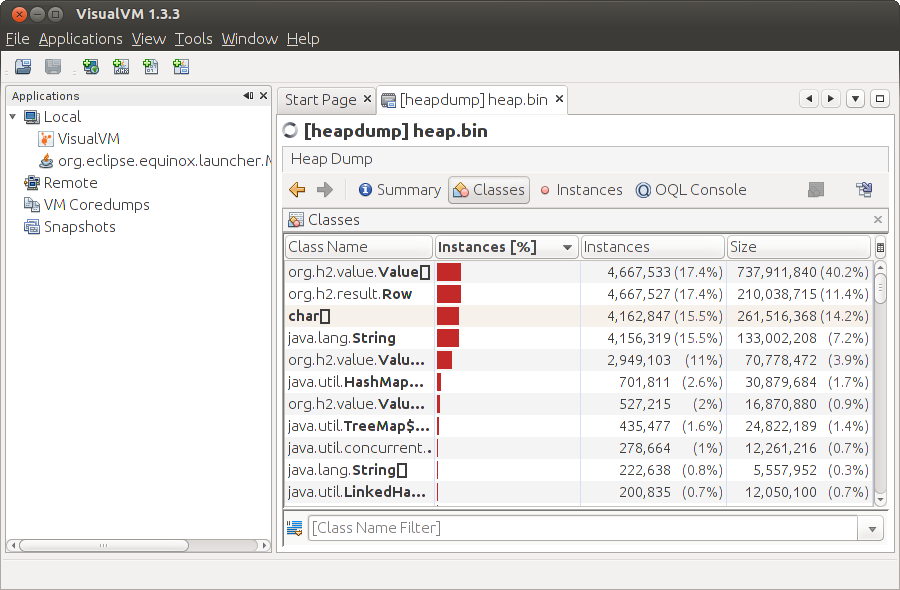This screenshot has width=900, height=590.
Task: Click the Add VM Coredump toolbar icon
Action: (150, 67)
